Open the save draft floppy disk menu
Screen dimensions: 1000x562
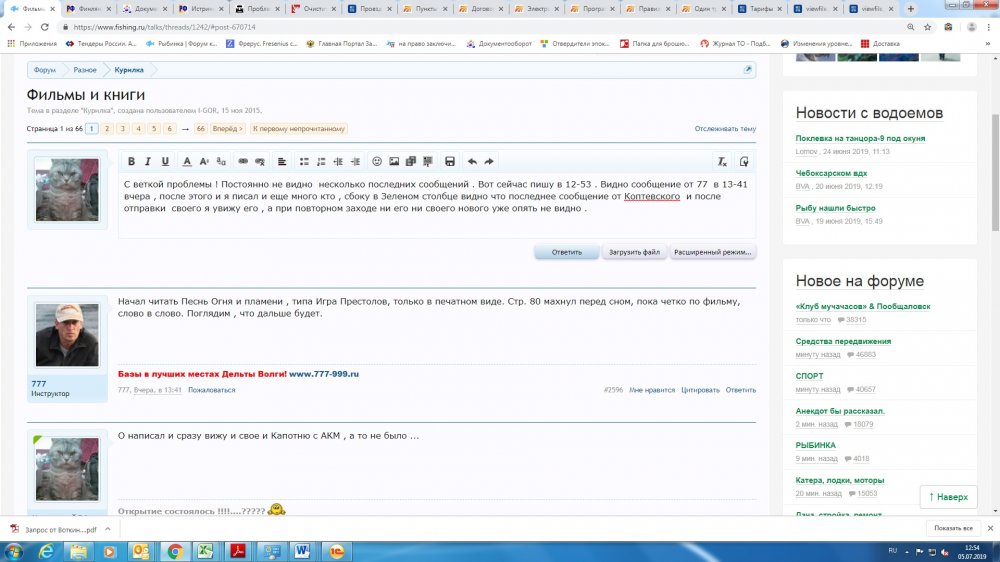pyautogui.click(x=450, y=161)
